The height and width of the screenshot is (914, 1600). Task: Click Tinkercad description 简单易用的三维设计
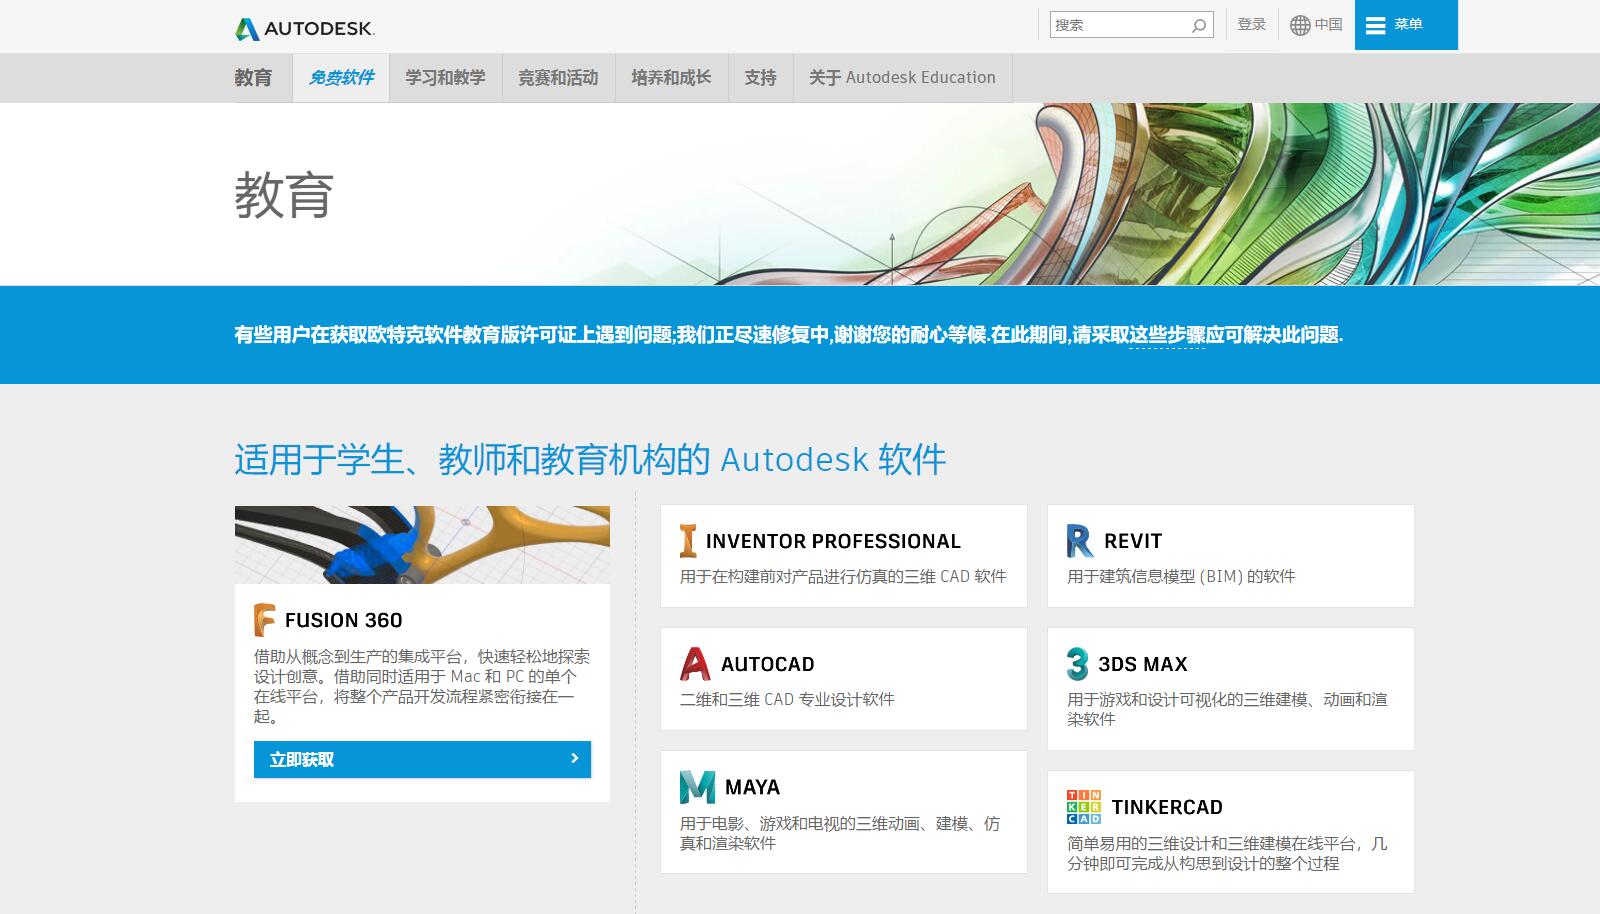click(1227, 853)
